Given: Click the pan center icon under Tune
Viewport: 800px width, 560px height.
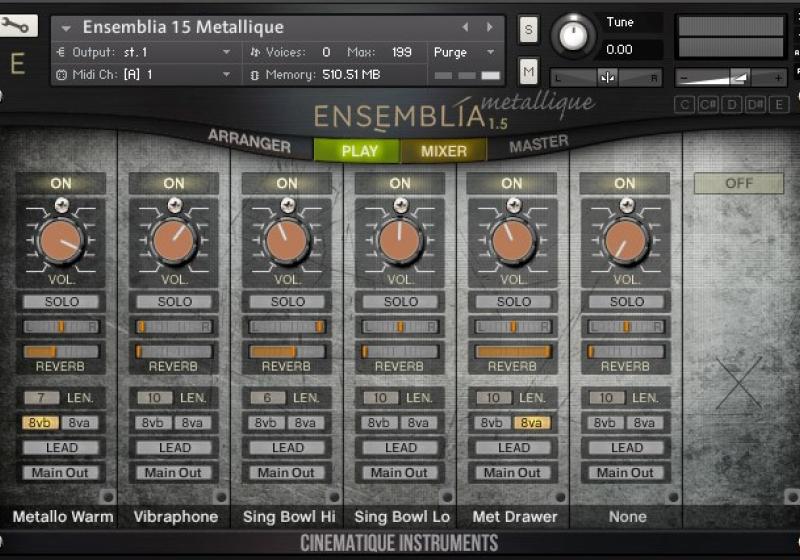Looking at the screenshot, I should [607, 77].
